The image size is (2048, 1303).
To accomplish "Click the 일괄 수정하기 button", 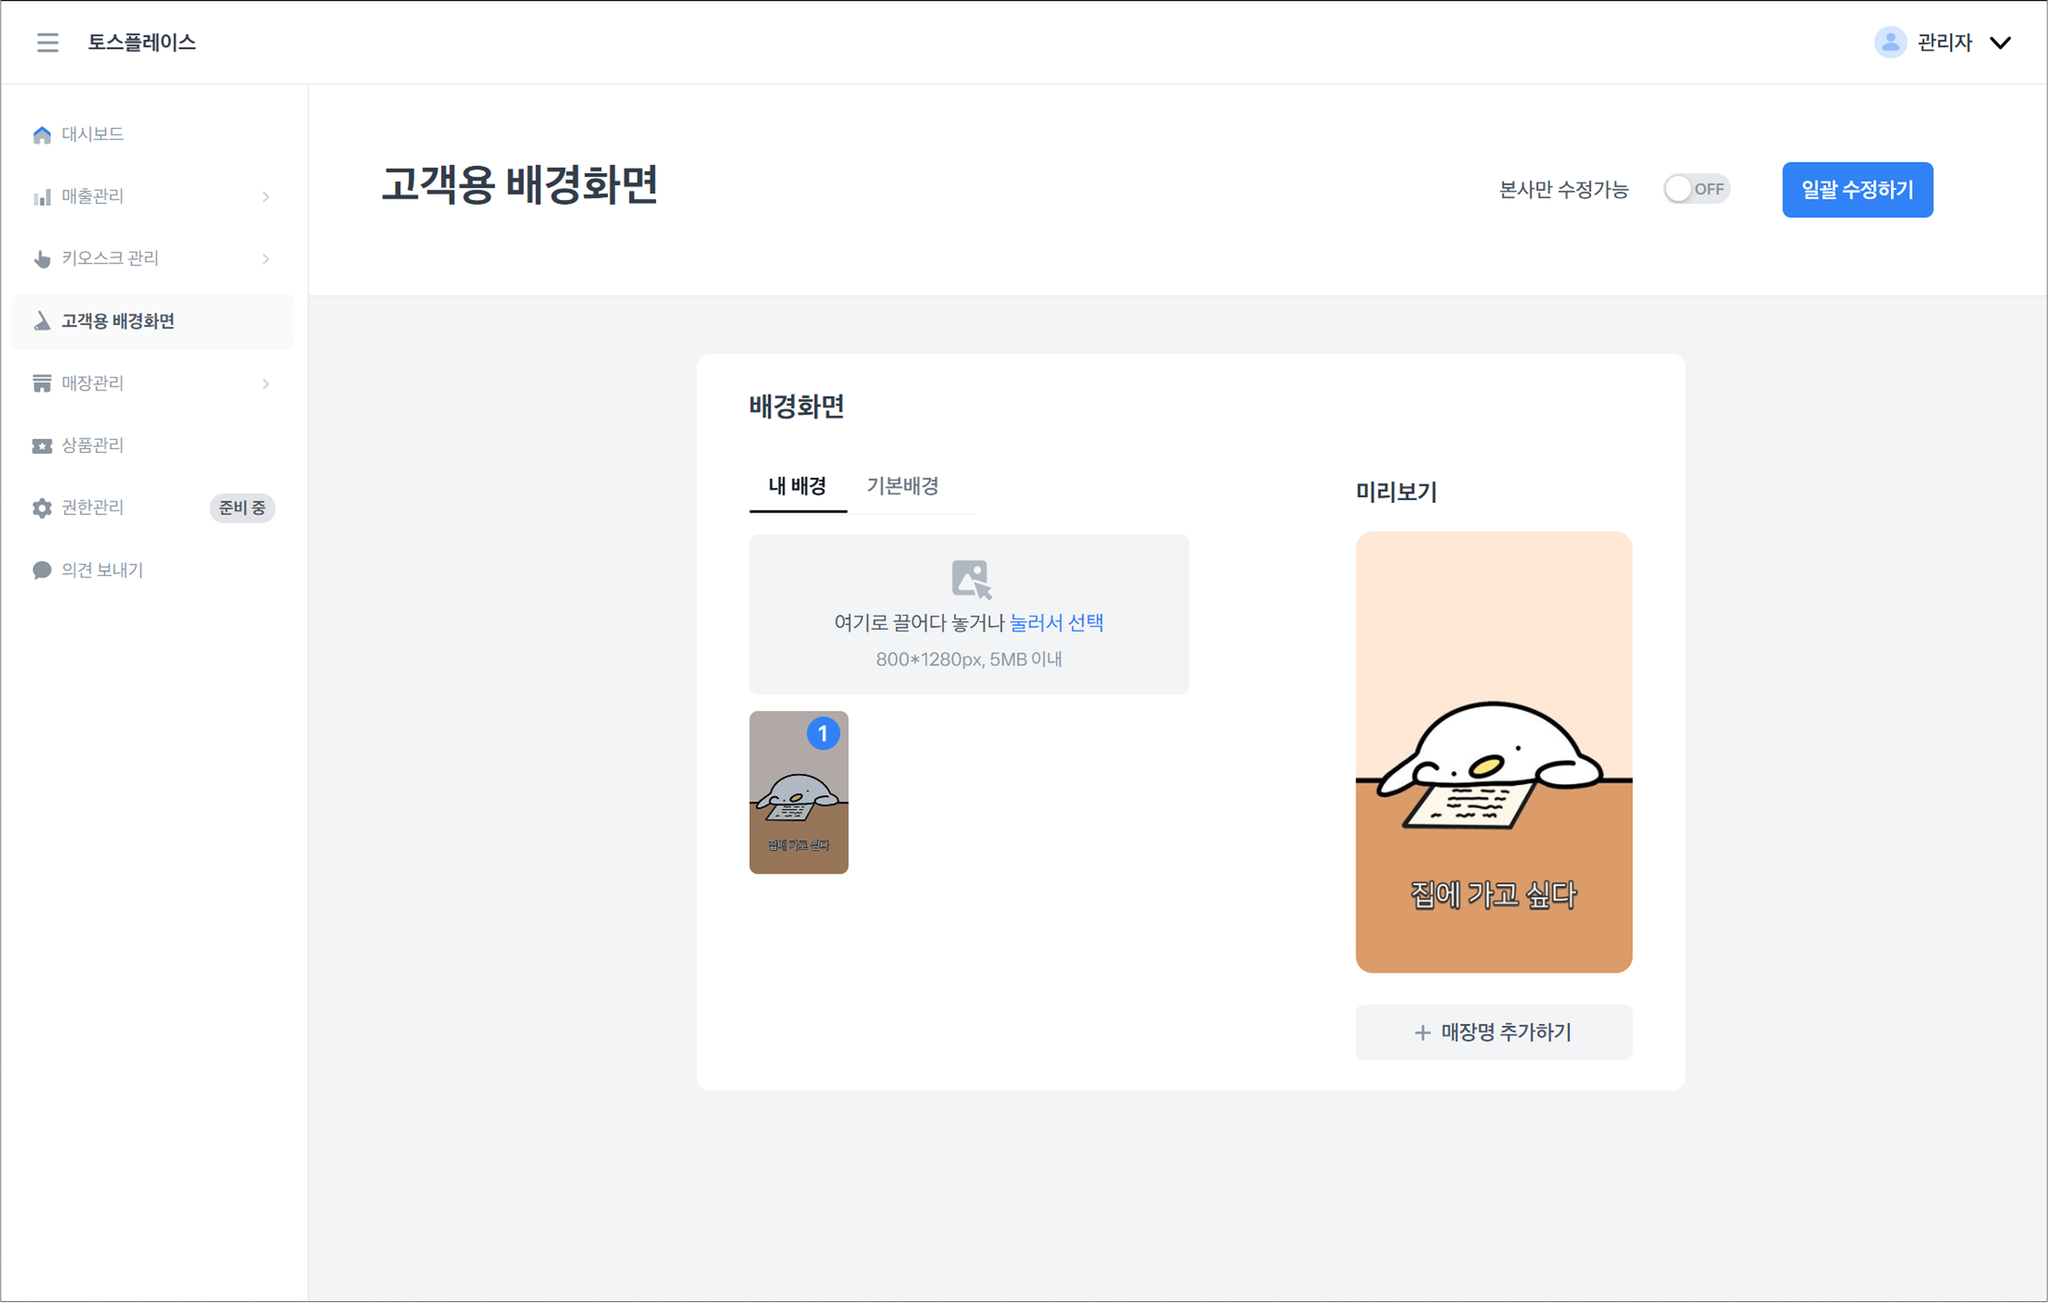I will coord(1857,190).
